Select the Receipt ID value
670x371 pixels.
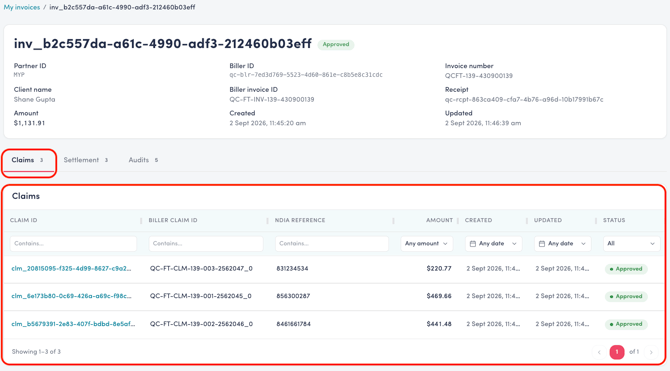[524, 100]
